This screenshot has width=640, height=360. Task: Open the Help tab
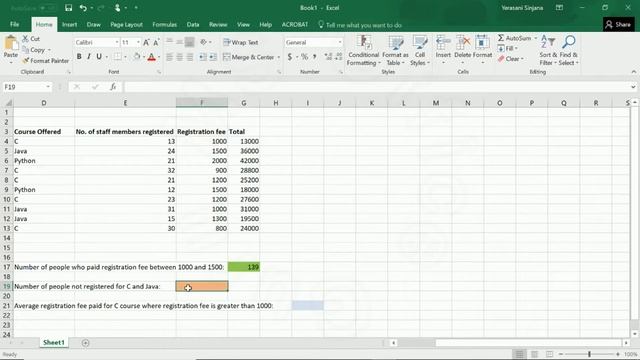point(265,24)
